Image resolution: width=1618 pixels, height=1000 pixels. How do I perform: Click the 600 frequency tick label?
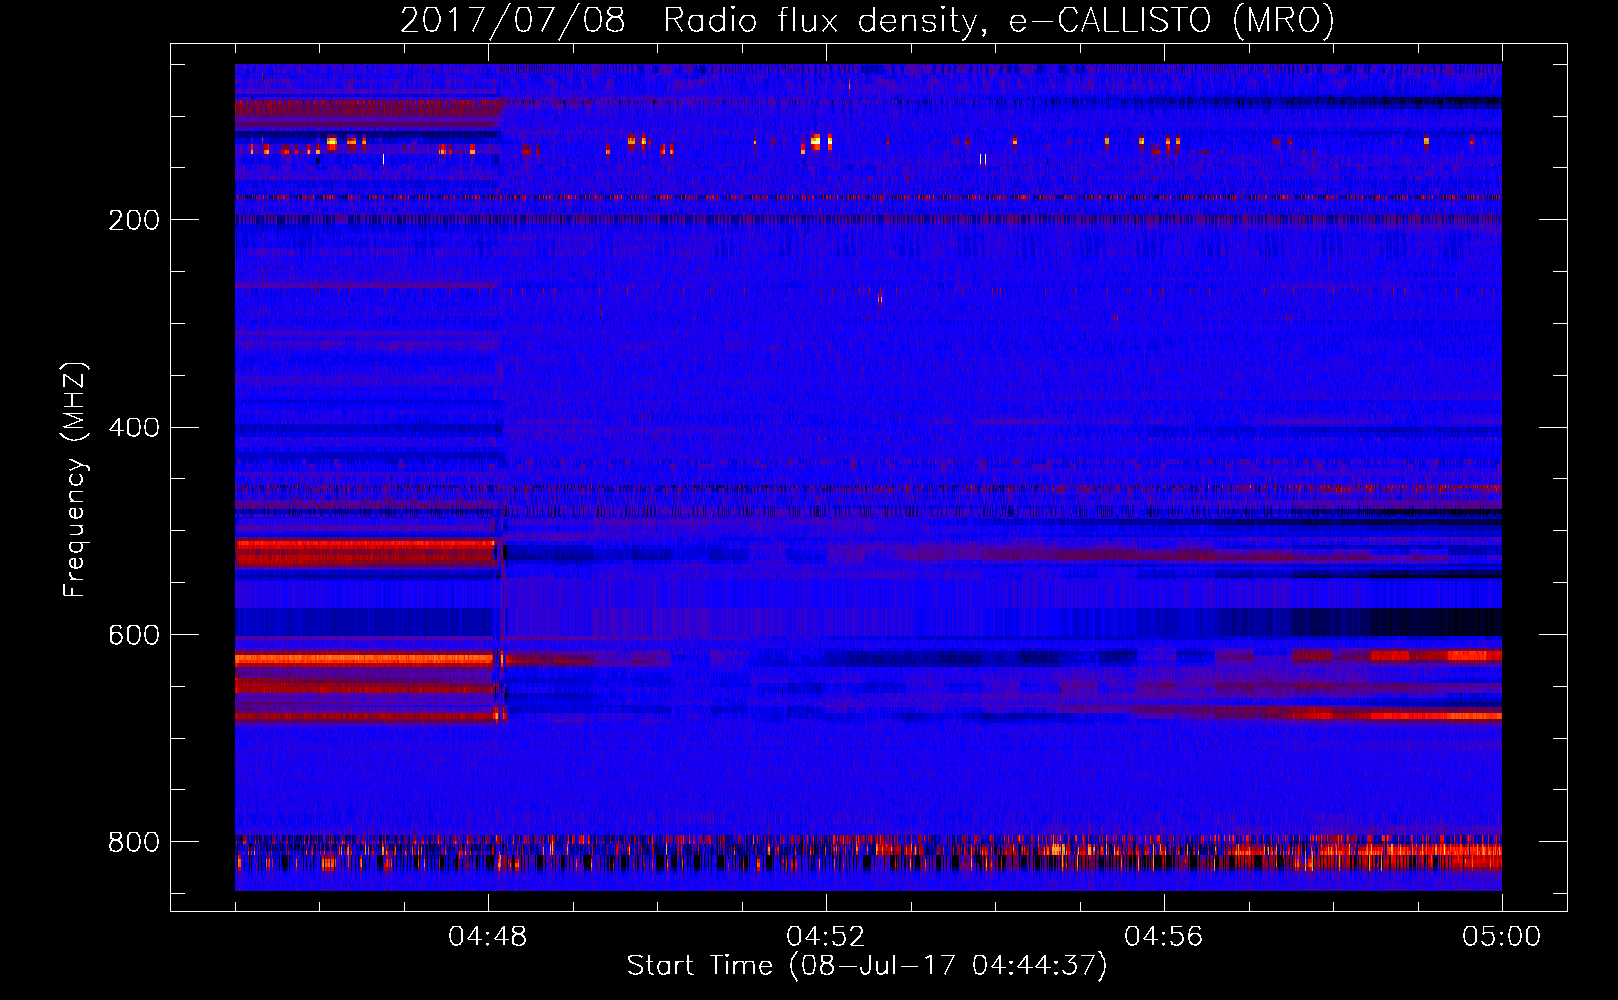(x=134, y=636)
